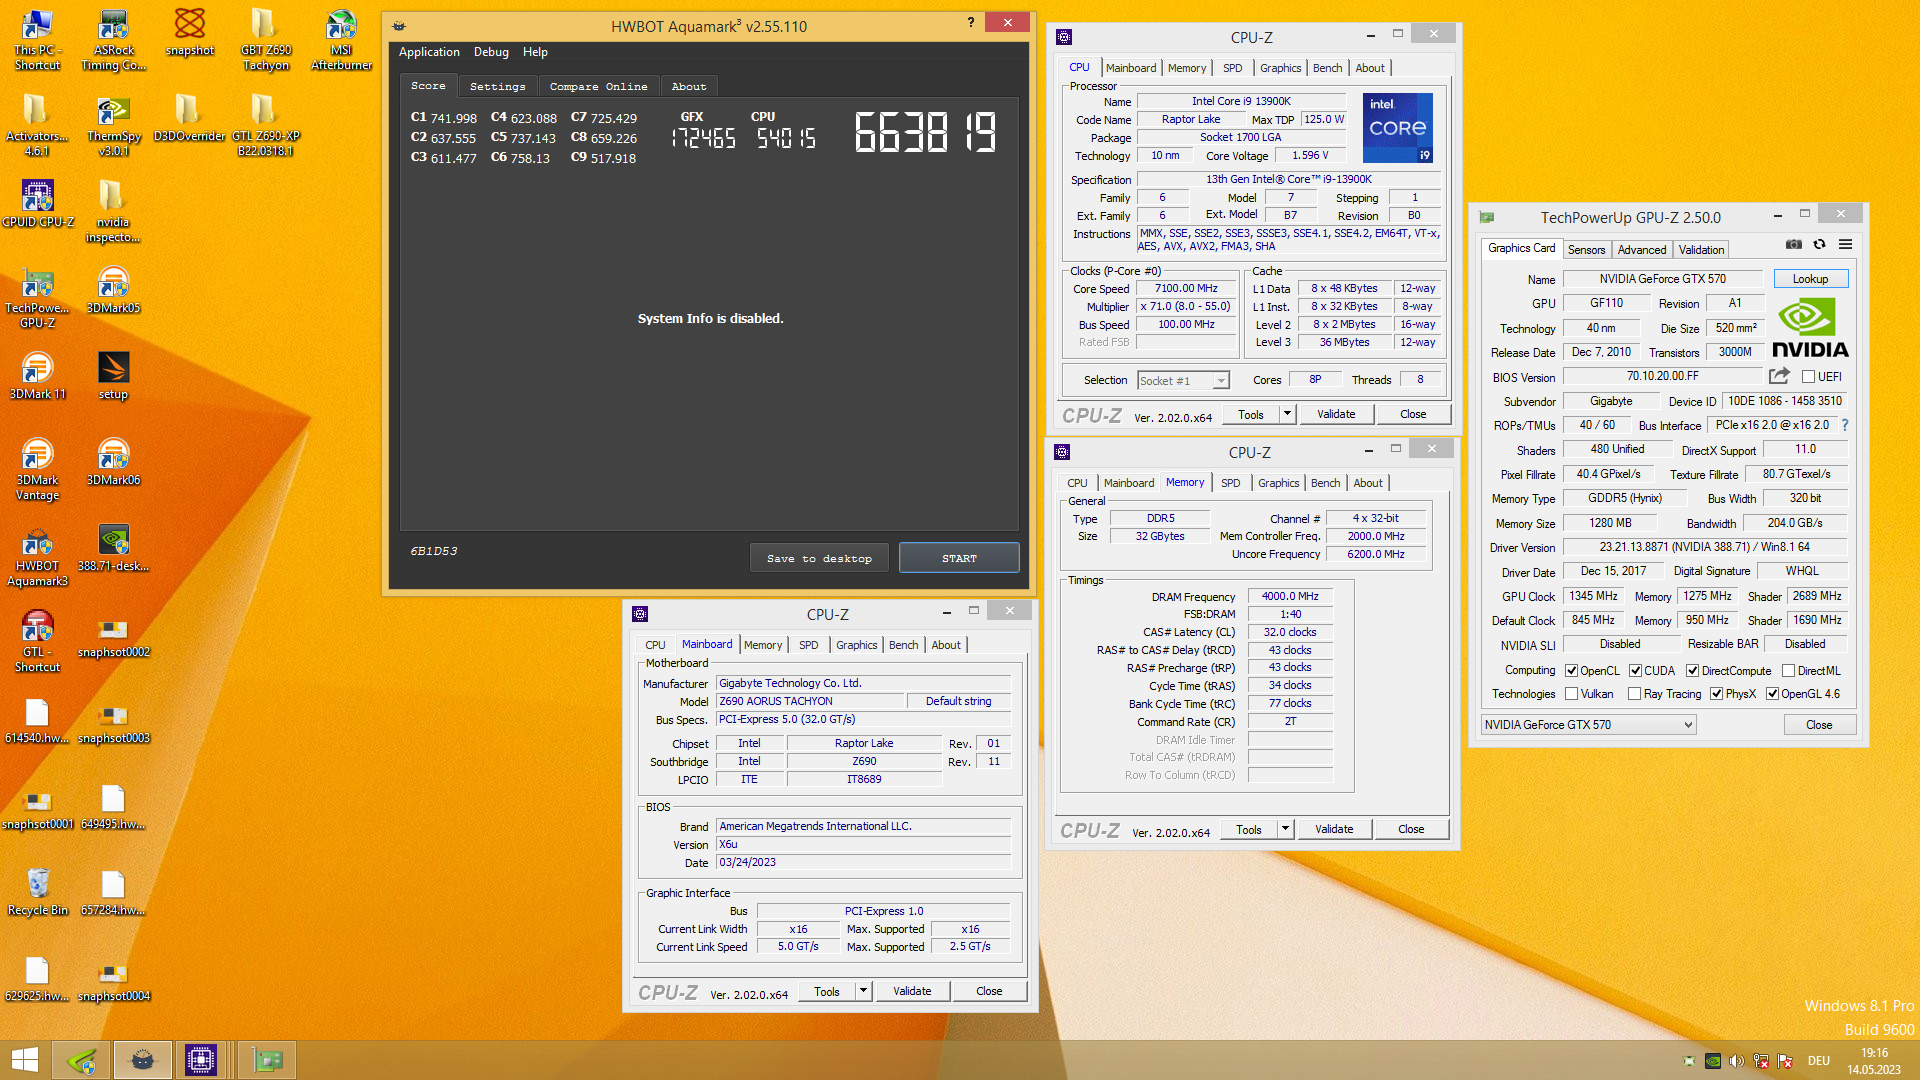Expand Tools dropdown arrow in Memory tab window
Screen dimensions: 1920x1080
(1285, 829)
